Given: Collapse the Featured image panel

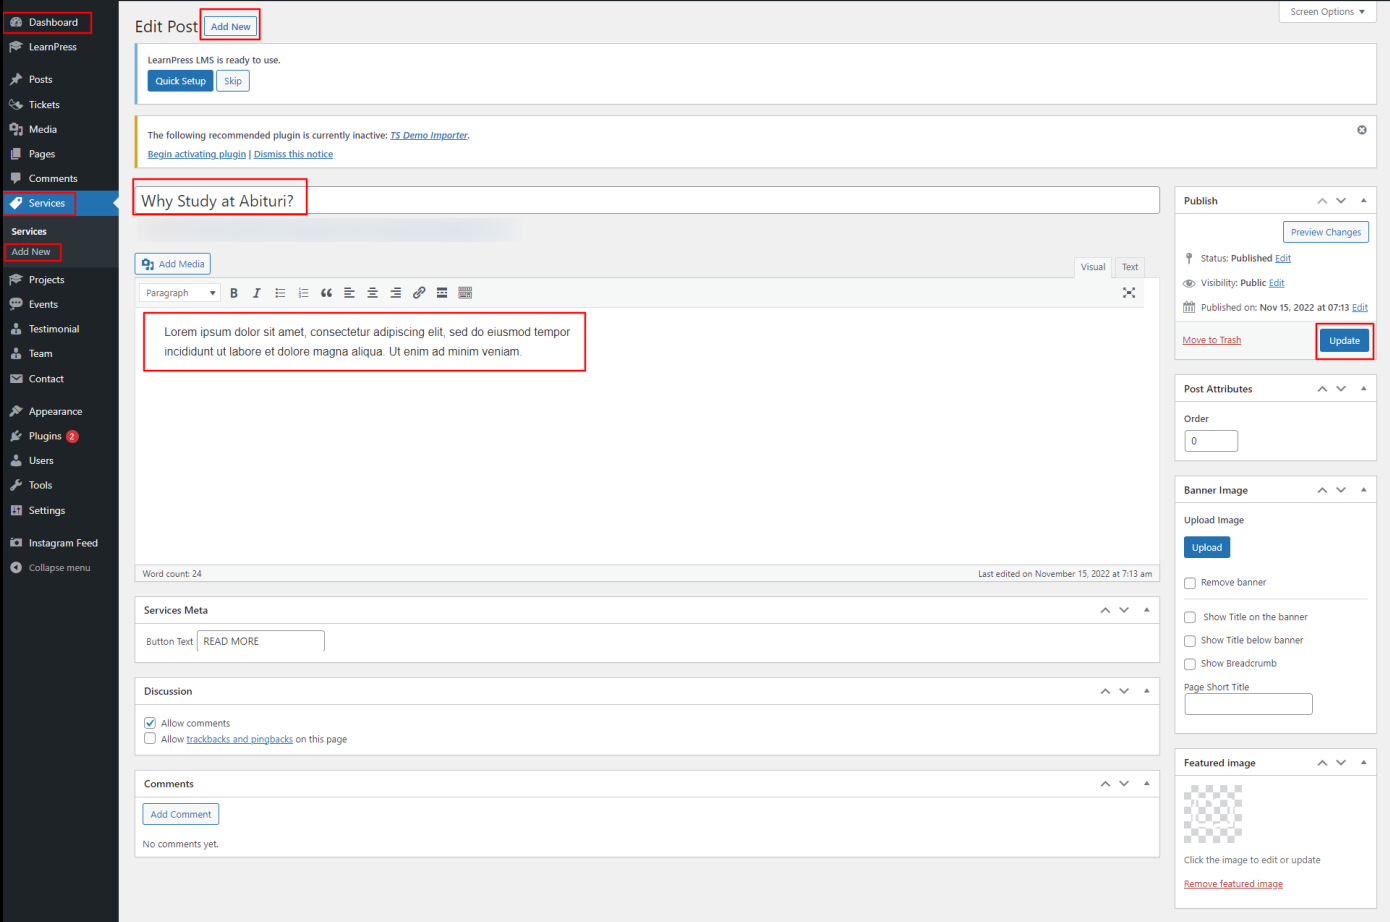Looking at the screenshot, I should 1363,762.
